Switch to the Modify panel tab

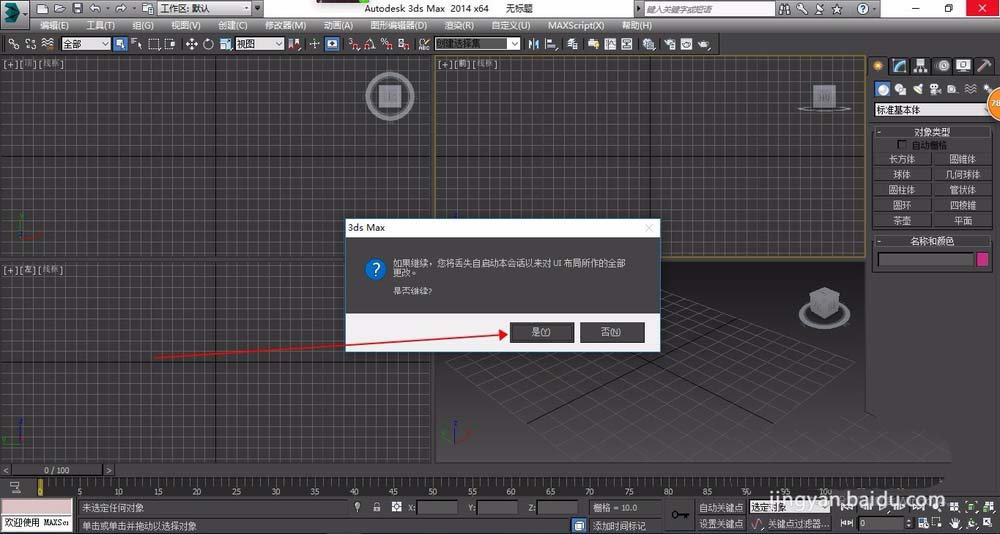(x=899, y=66)
